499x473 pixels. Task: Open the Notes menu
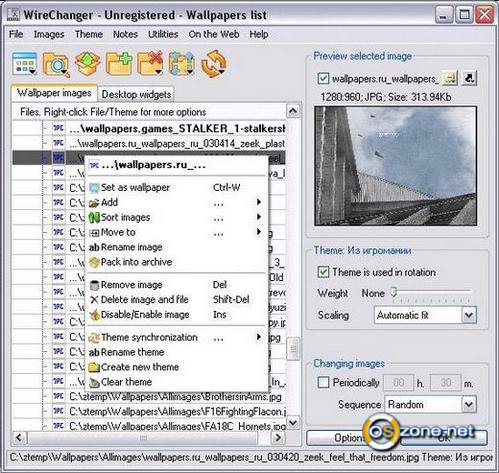click(x=125, y=34)
